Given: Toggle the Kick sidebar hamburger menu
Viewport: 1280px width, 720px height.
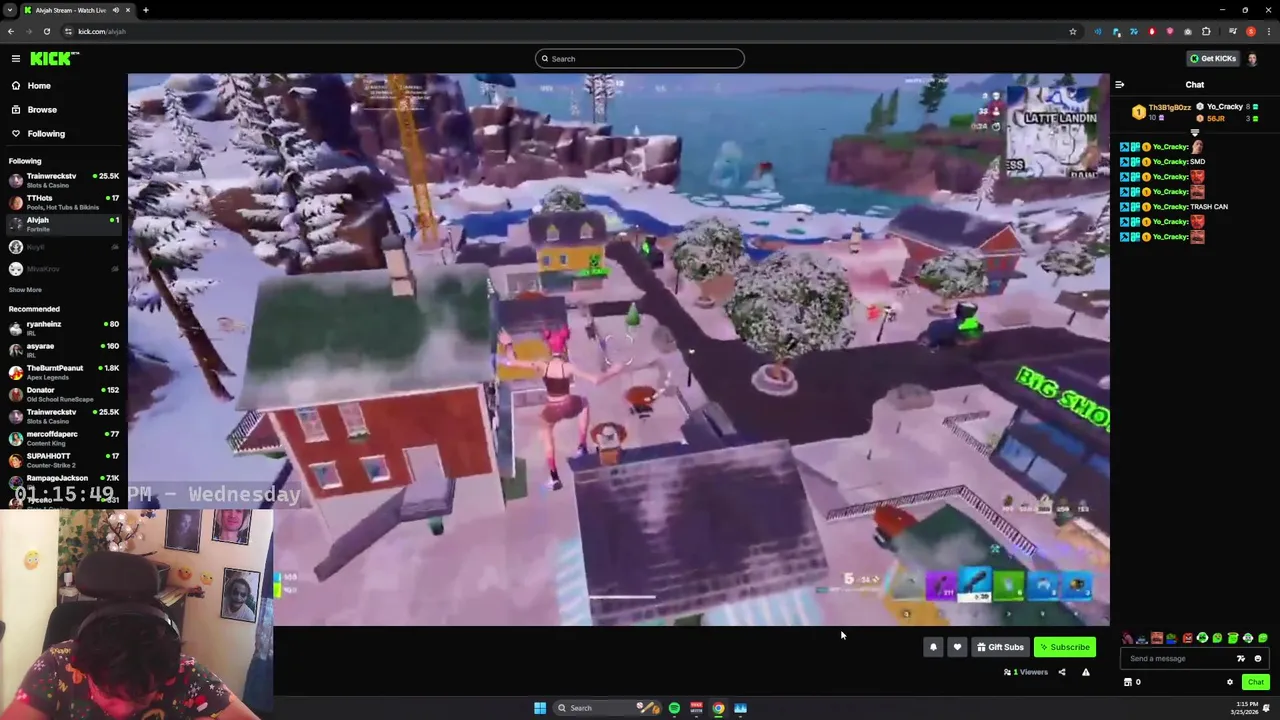Looking at the screenshot, I should tap(16, 59).
